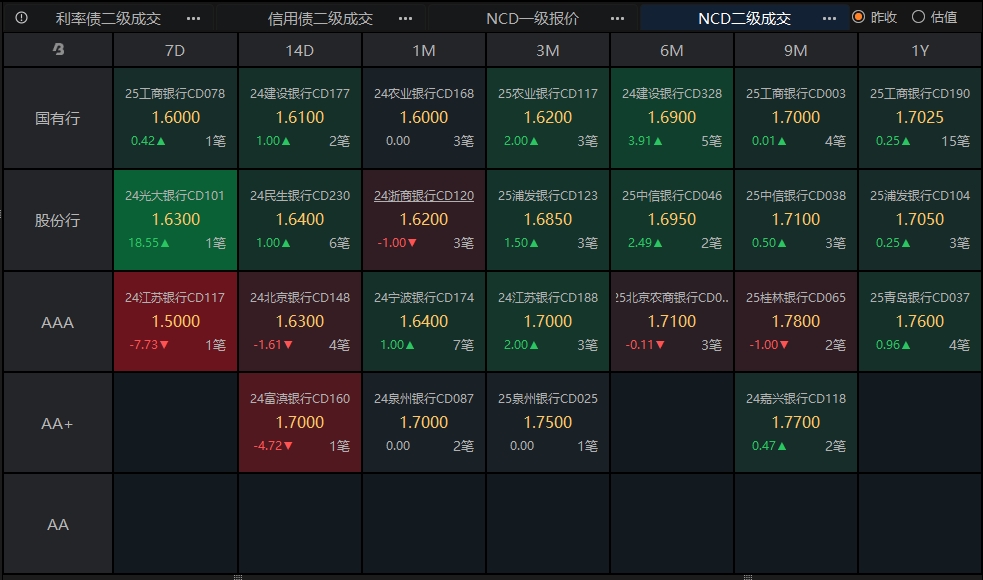Open the more menu for 信用债二级成交
Image resolution: width=983 pixels, height=580 pixels.
point(406,19)
